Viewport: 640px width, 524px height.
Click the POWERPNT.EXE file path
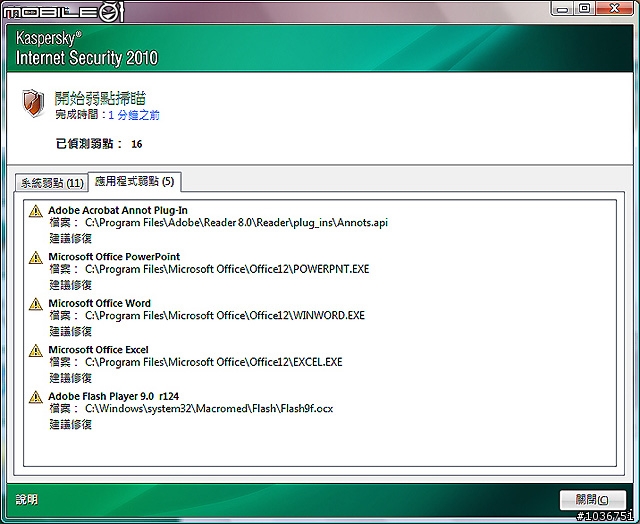click(x=227, y=269)
